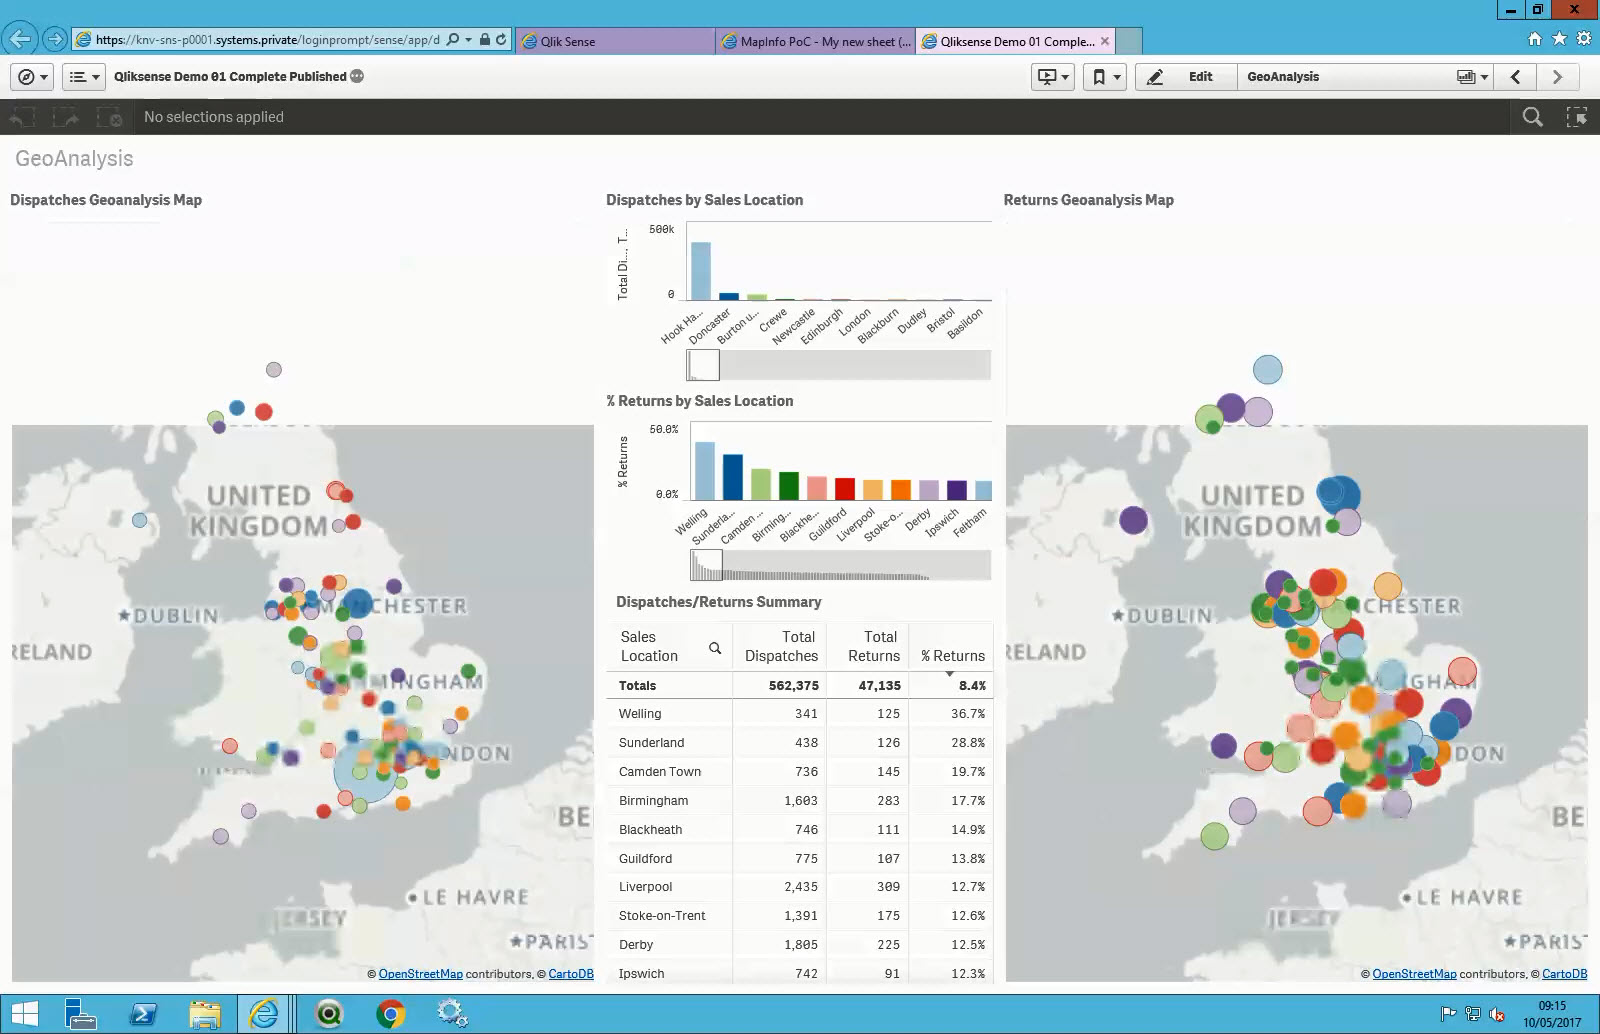
Task: Click the Dispatches Geoanalysis Map title
Action: coord(106,200)
